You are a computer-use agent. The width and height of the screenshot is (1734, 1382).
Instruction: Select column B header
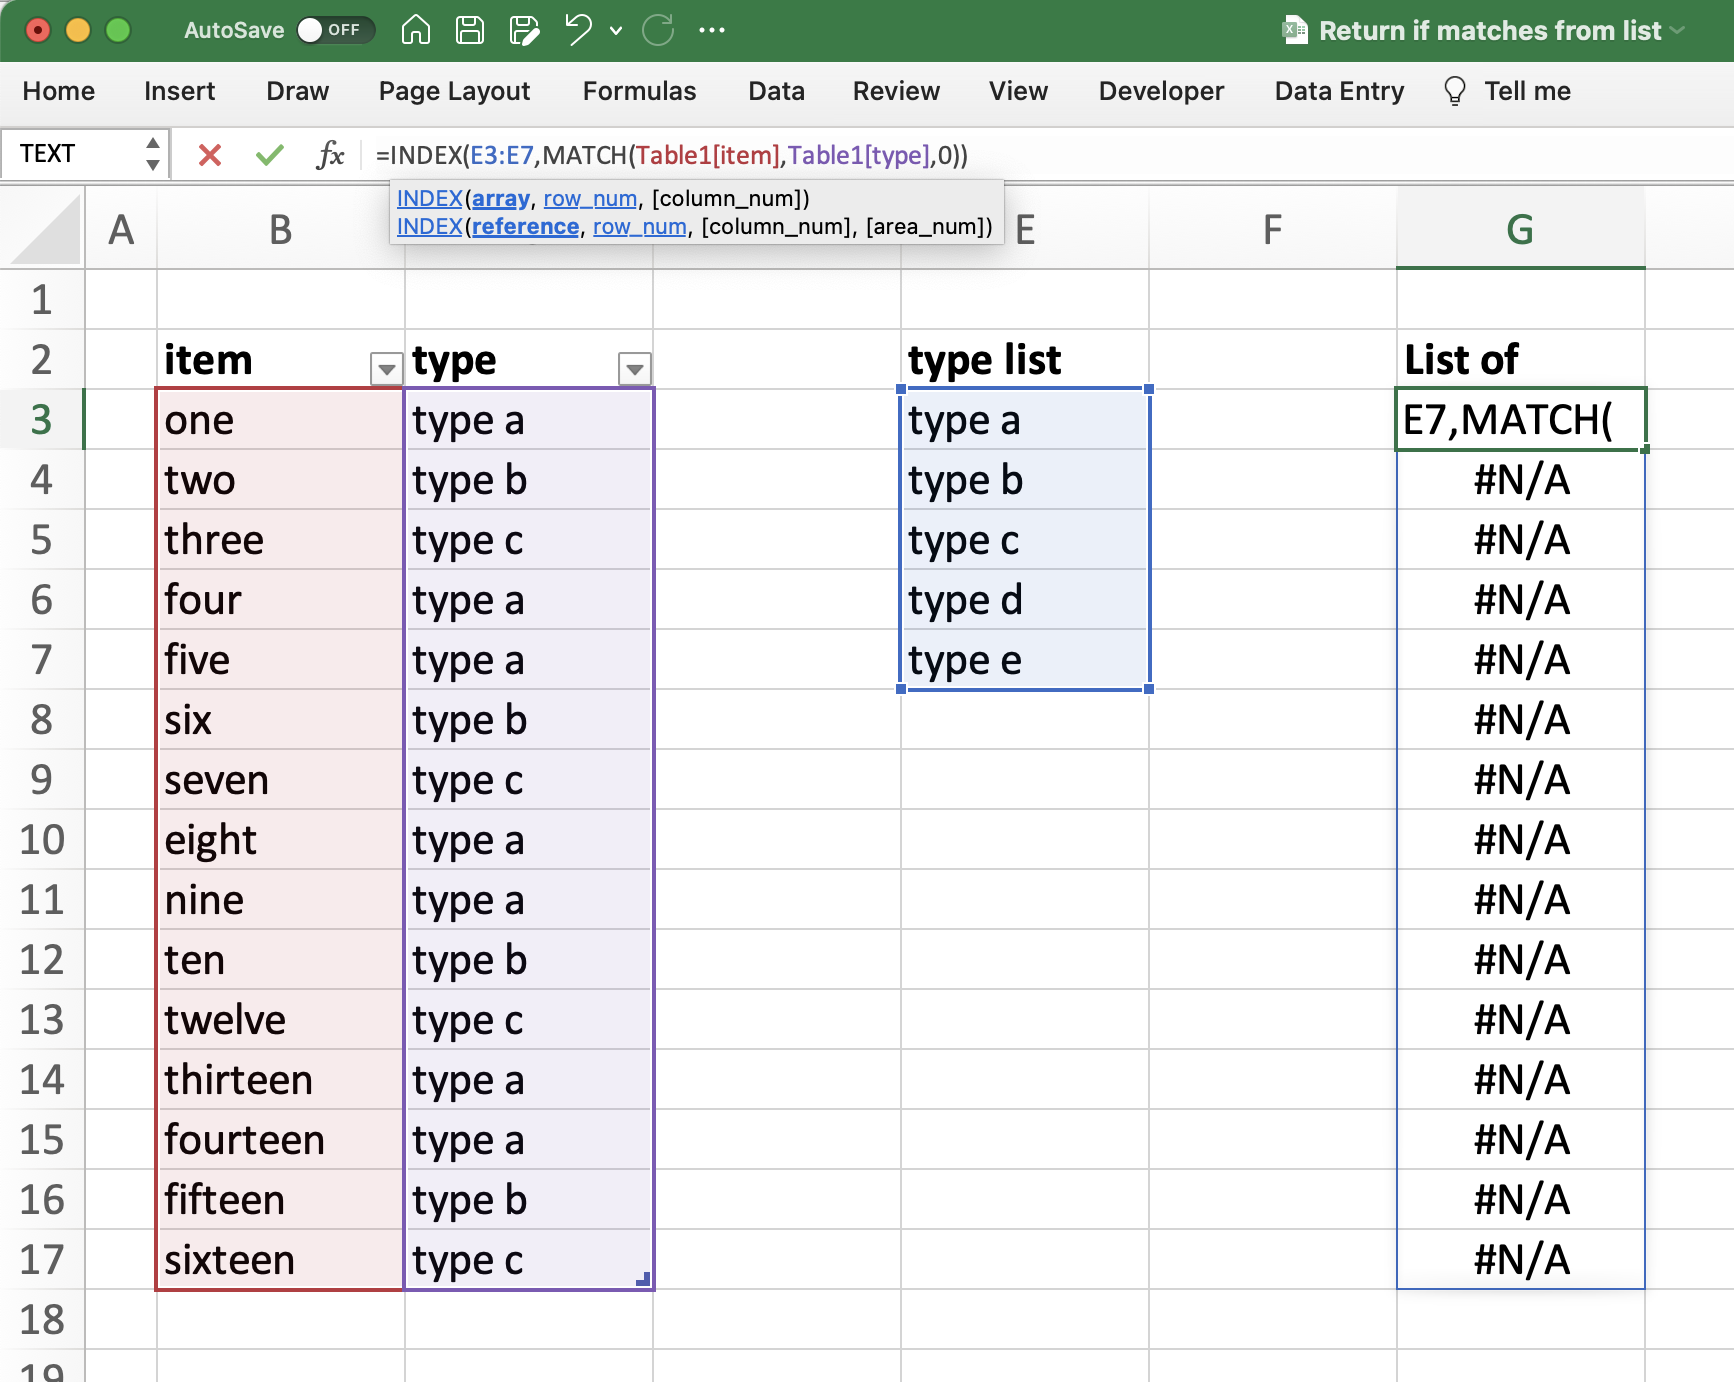tap(281, 229)
